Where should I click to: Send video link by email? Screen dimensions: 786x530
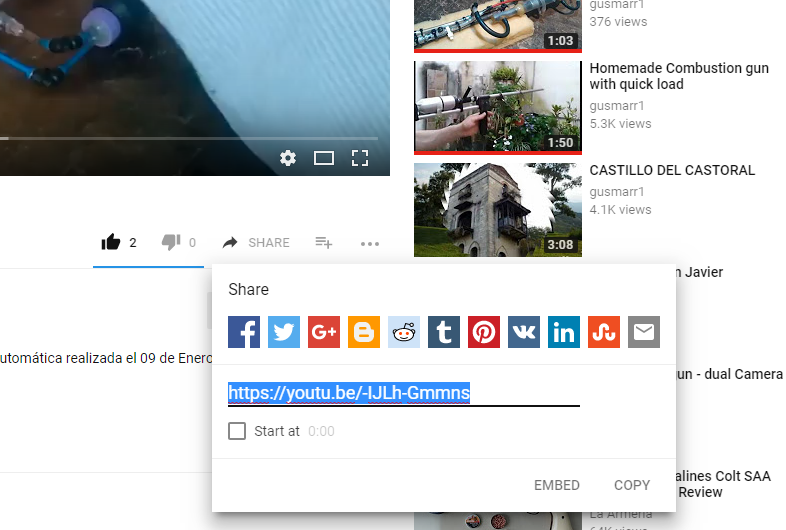point(644,332)
